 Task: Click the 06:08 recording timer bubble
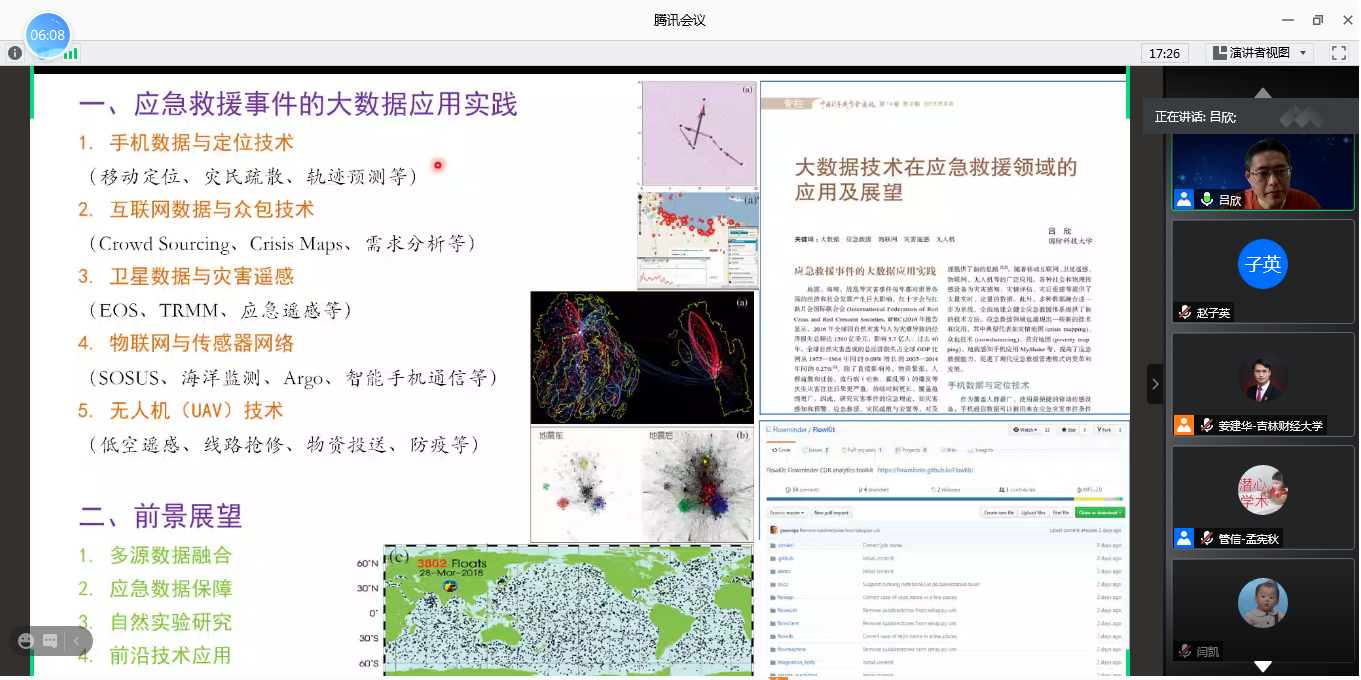point(47,36)
